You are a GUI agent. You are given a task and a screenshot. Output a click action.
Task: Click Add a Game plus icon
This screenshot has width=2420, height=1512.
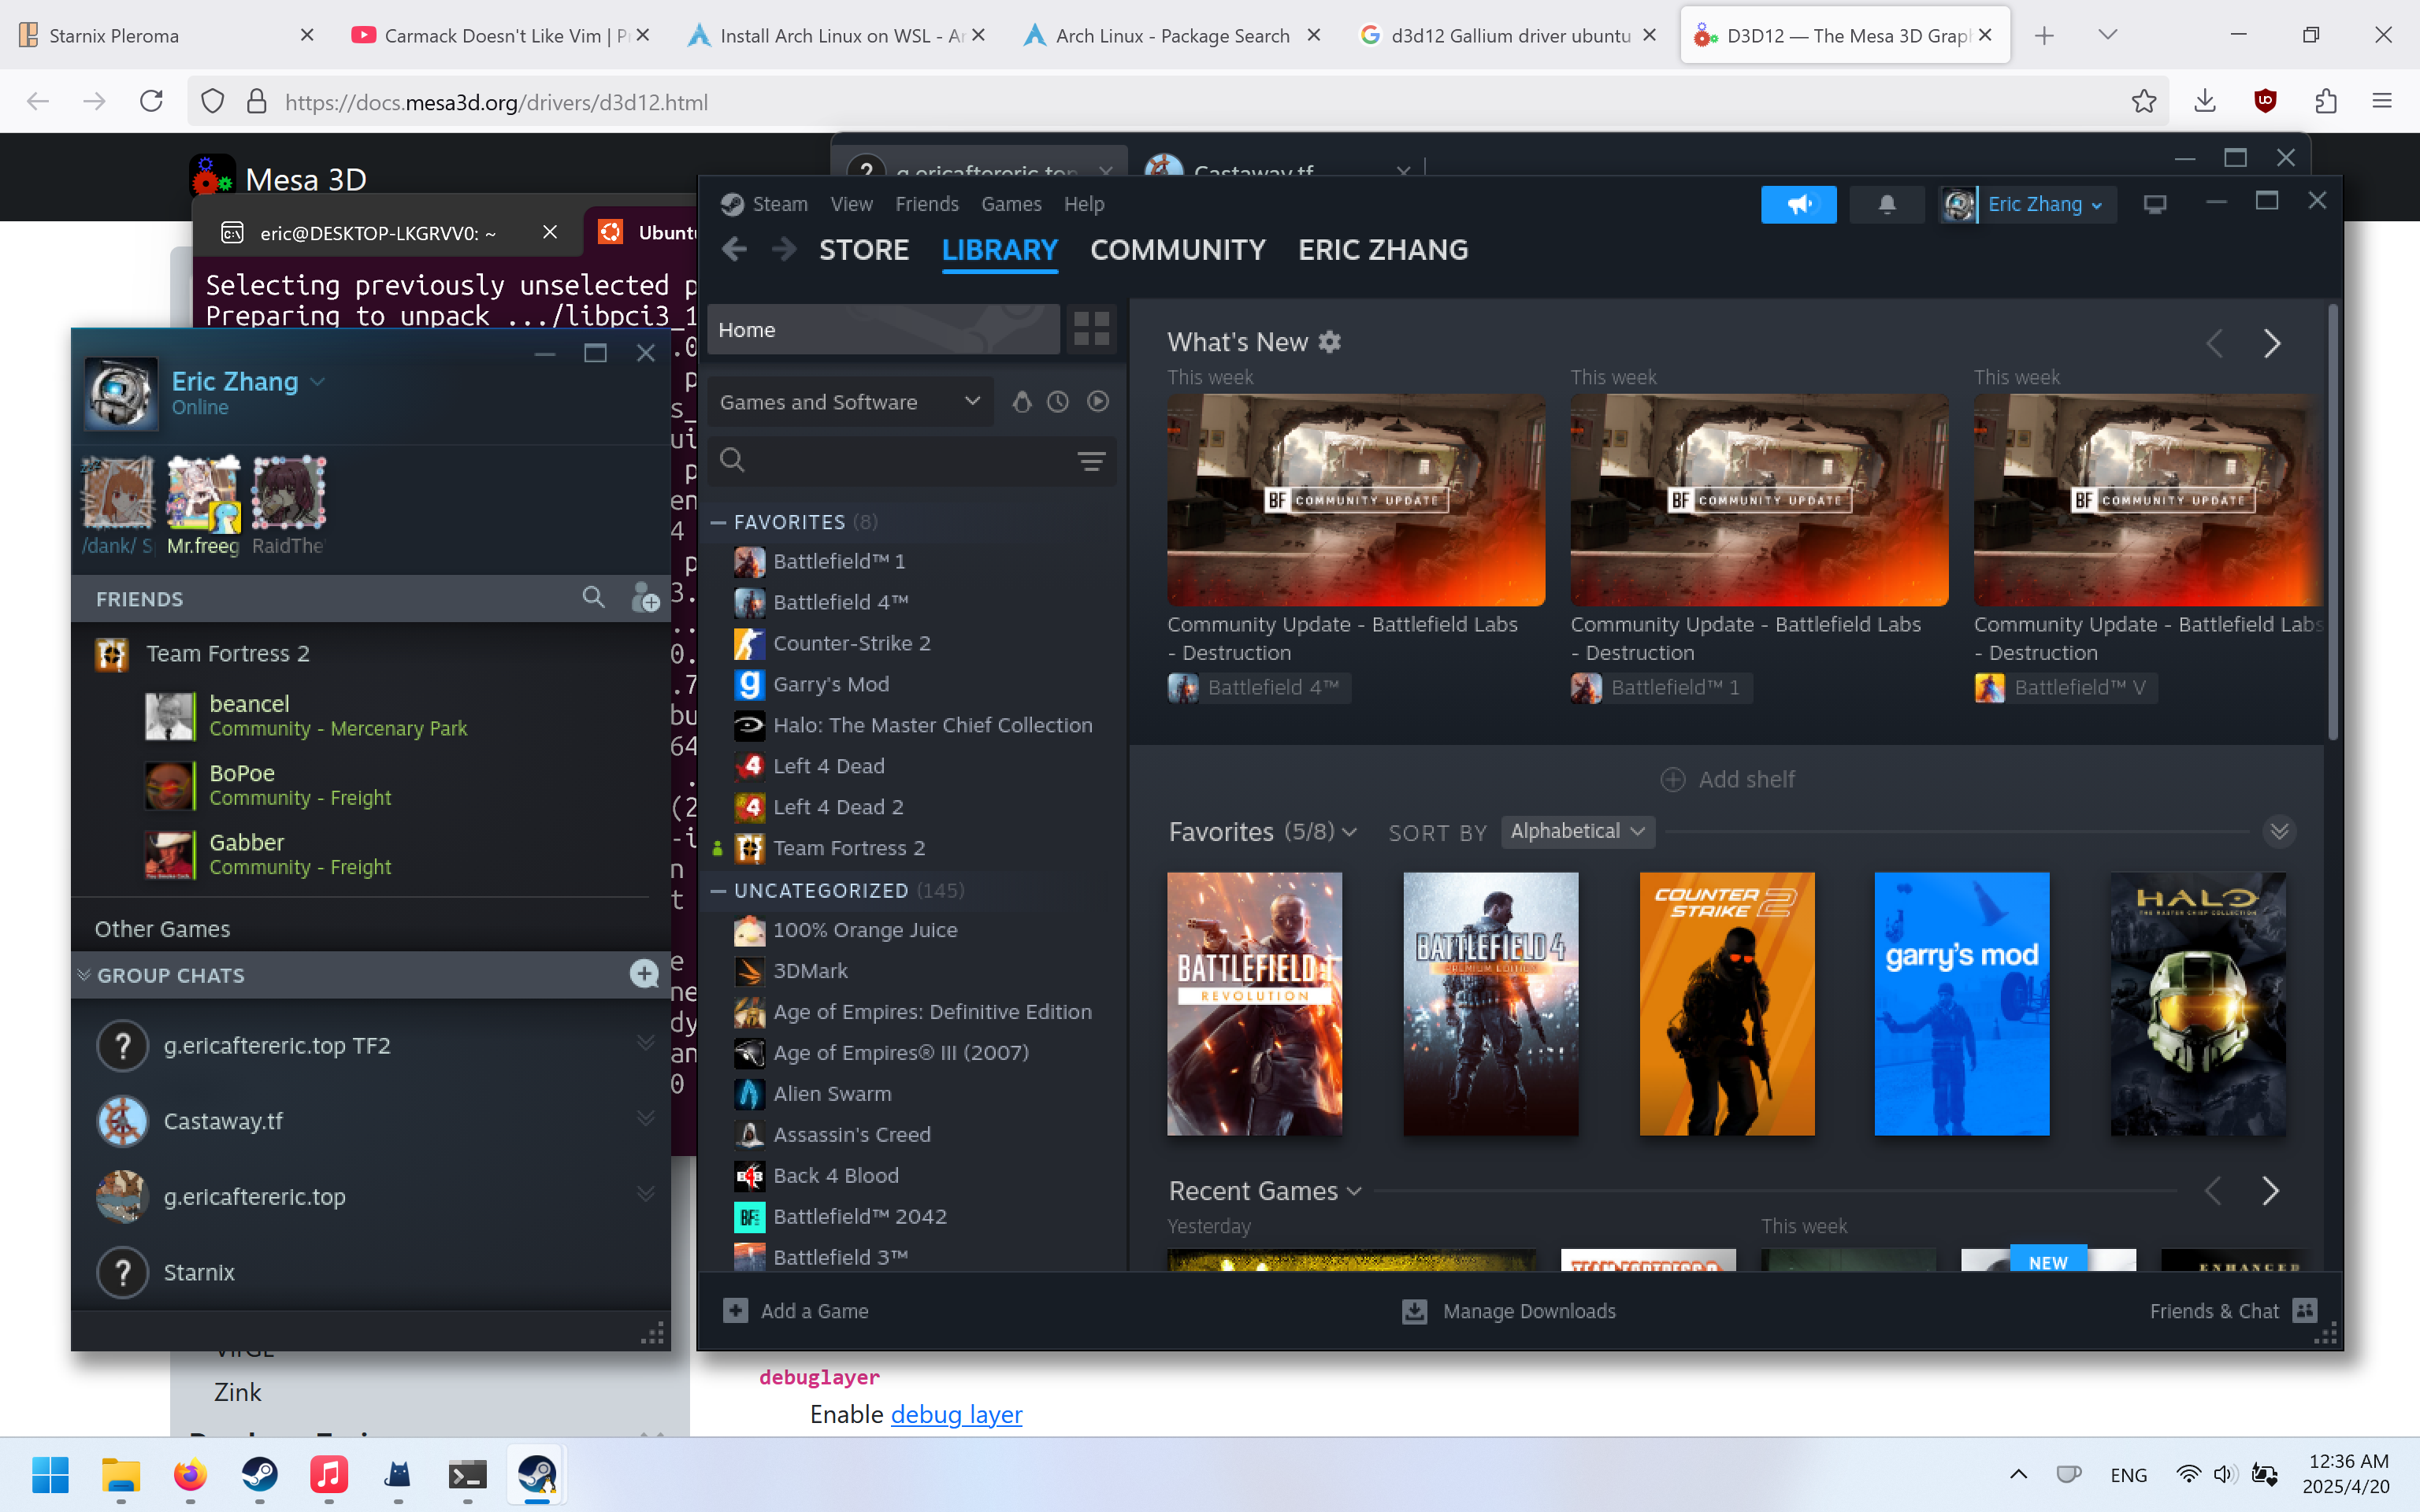735,1310
